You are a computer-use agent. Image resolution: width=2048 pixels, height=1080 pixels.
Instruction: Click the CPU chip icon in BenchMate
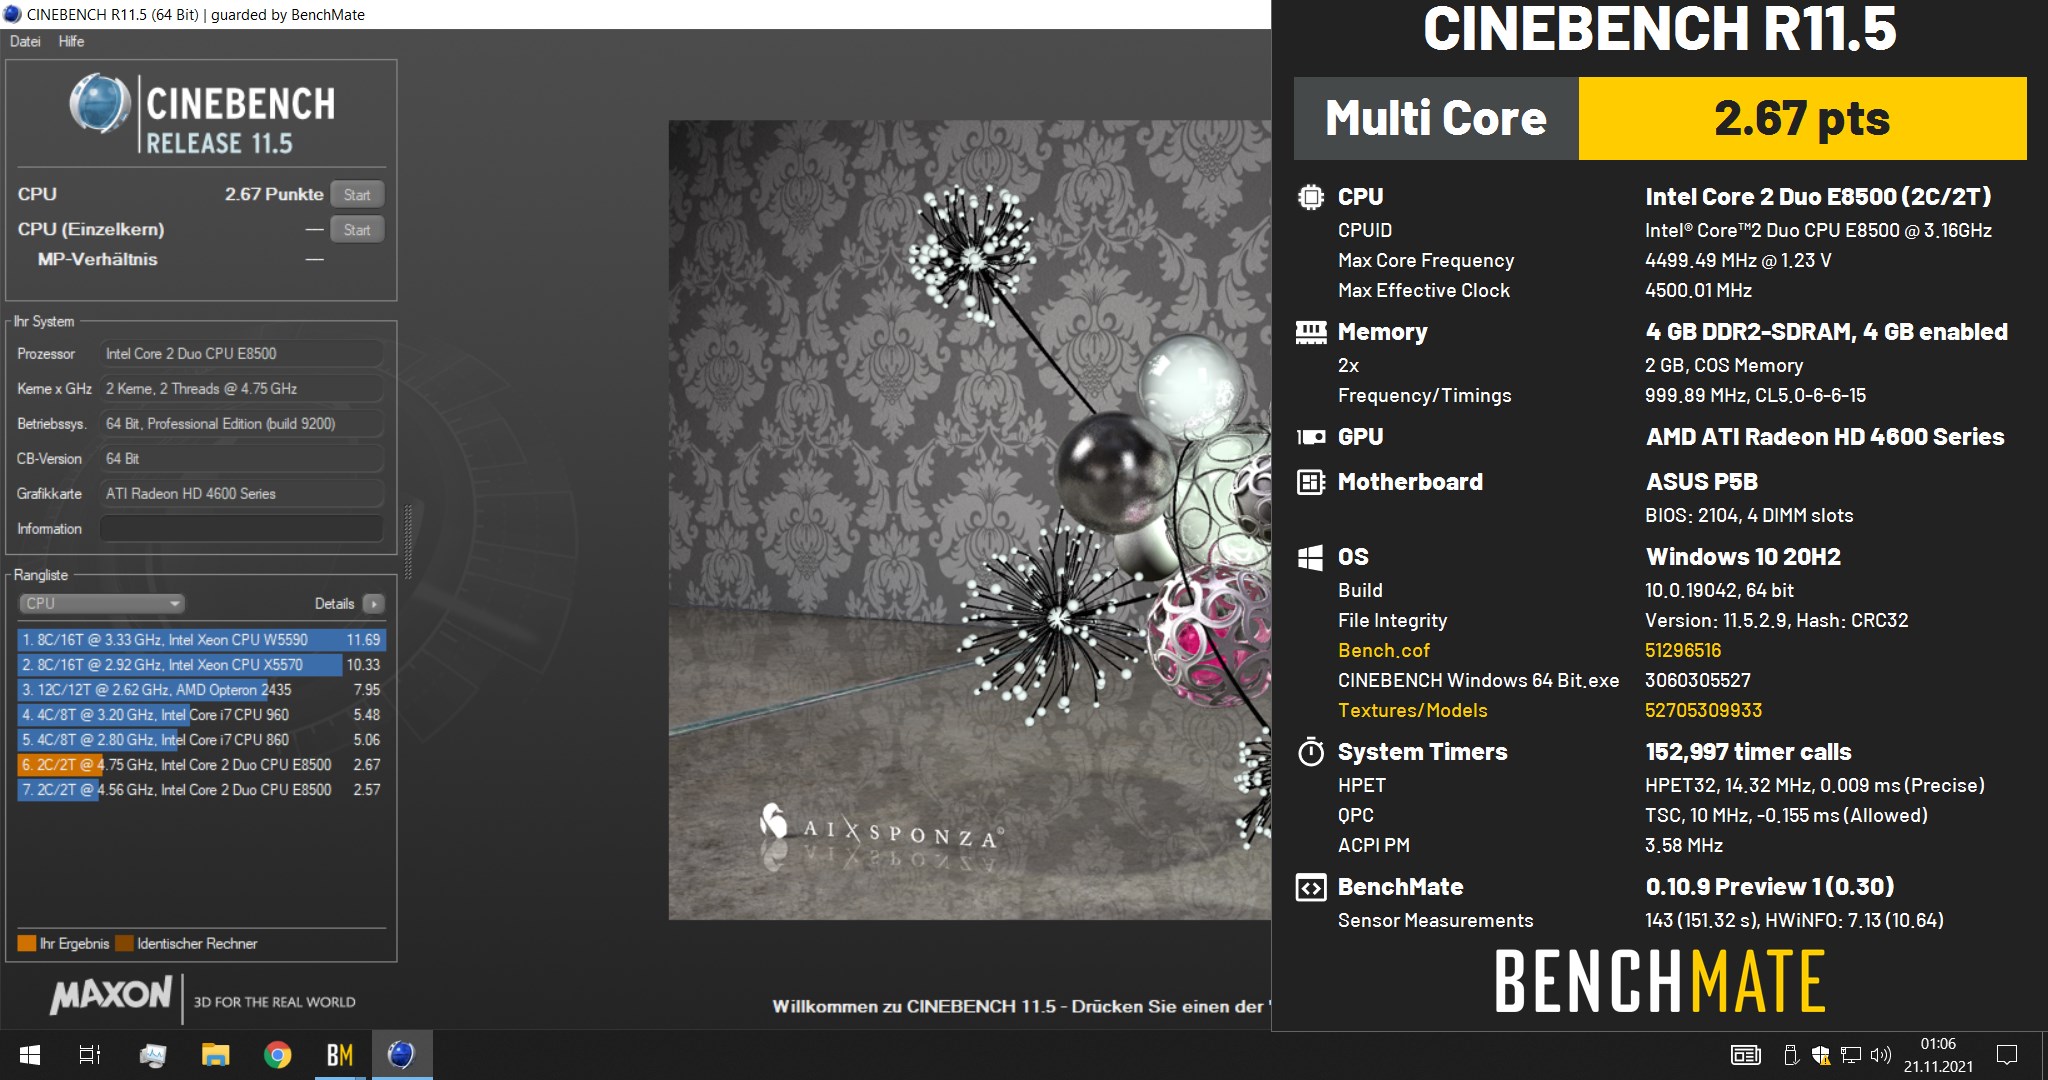[x=1311, y=197]
